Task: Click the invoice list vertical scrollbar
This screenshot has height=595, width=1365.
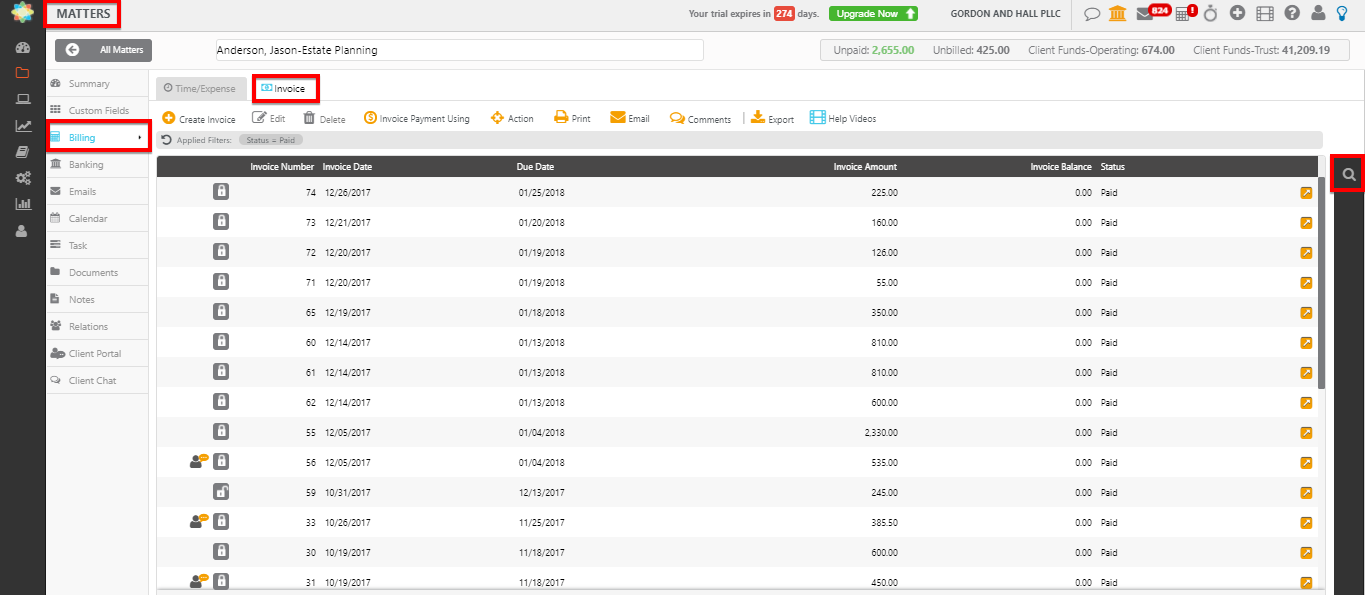Action: click(x=1322, y=282)
